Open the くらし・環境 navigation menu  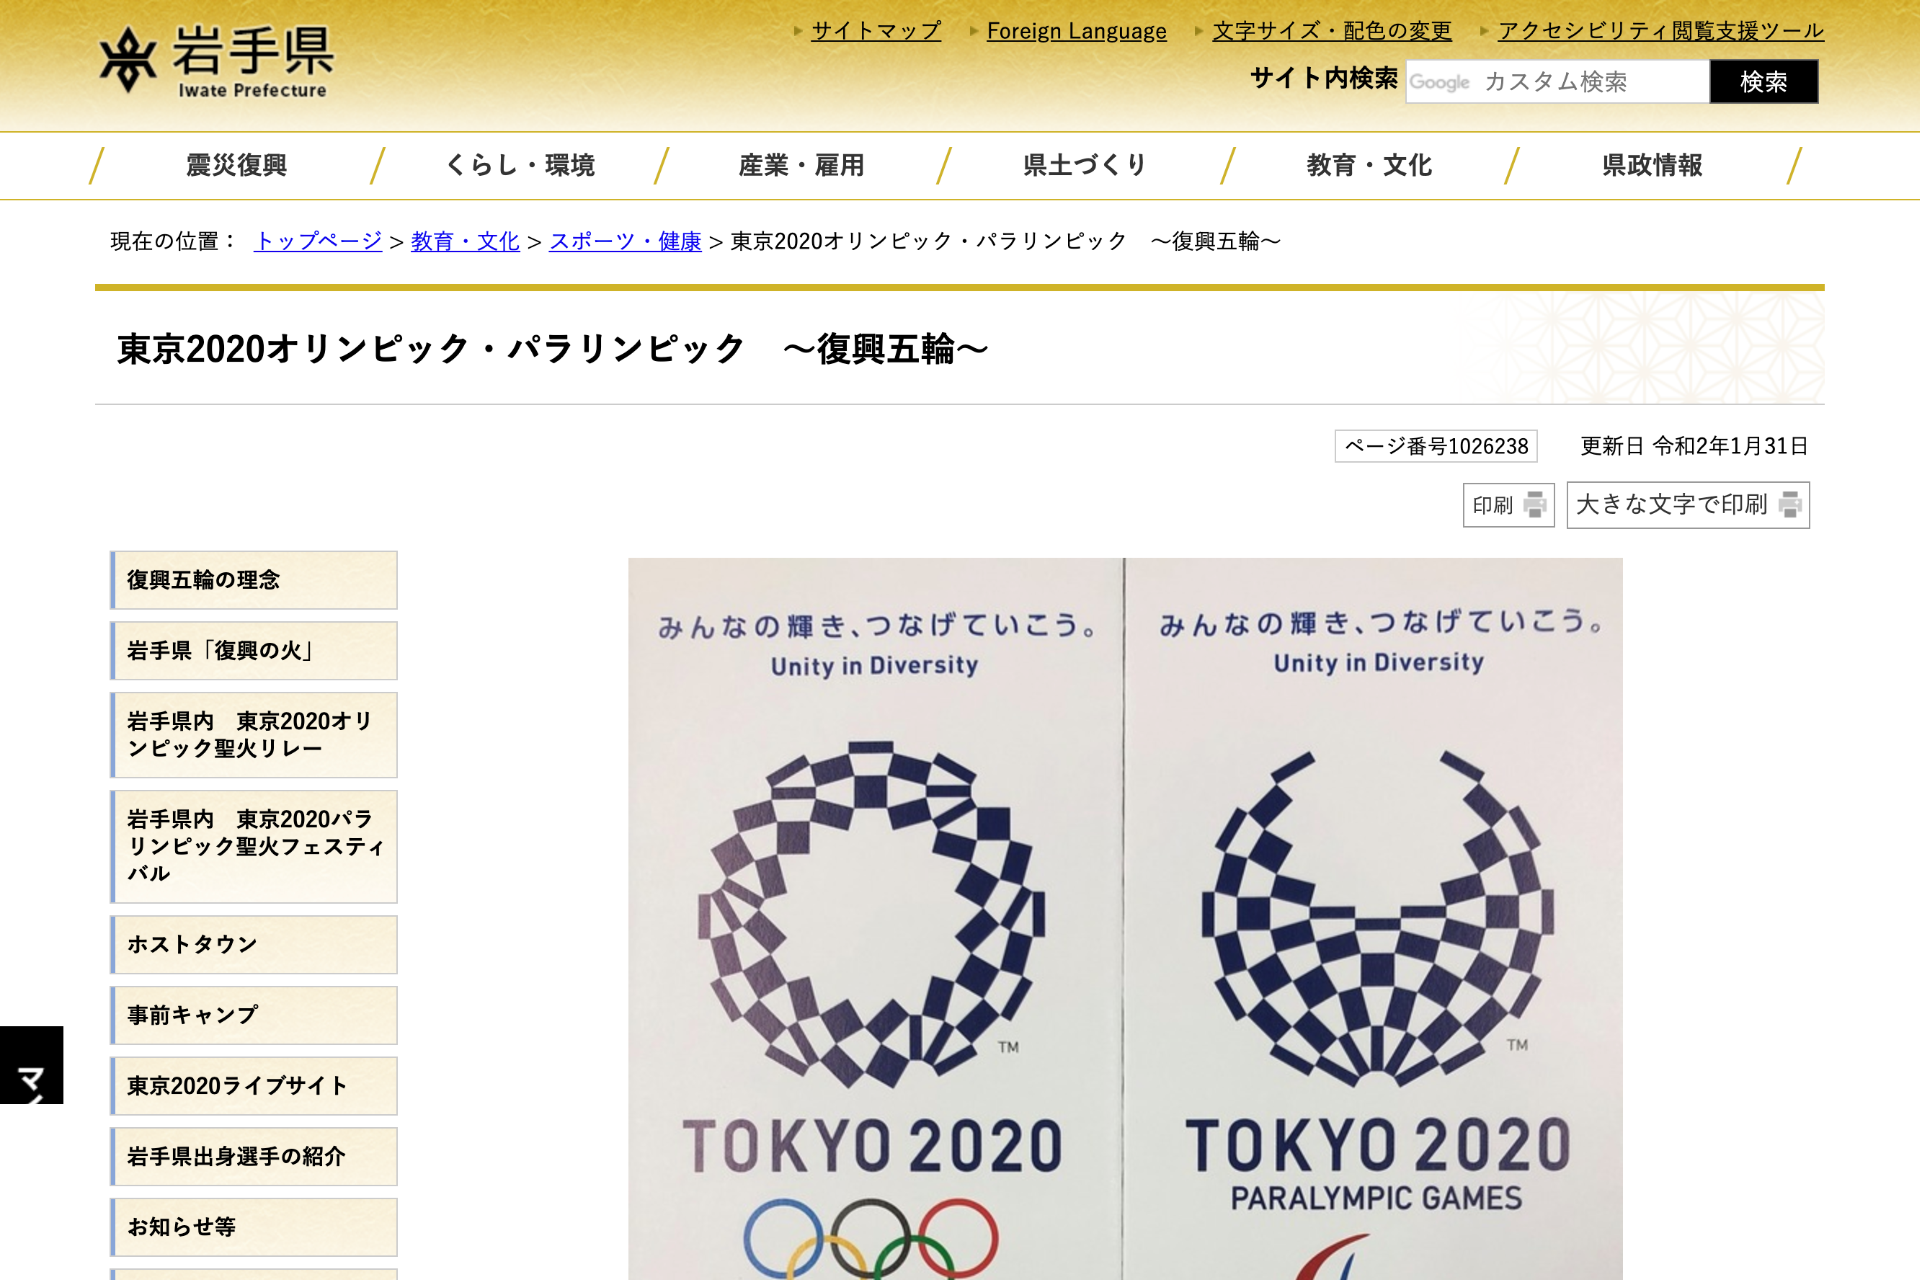tap(520, 165)
